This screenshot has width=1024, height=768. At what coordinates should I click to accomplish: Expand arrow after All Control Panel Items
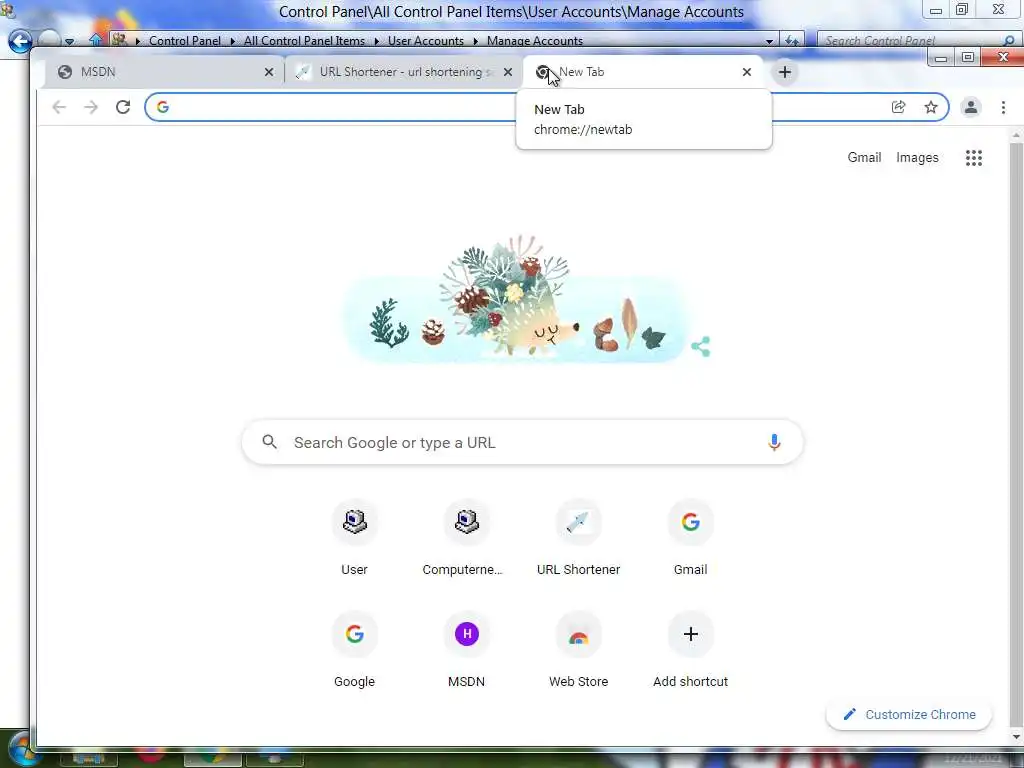(x=377, y=40)
